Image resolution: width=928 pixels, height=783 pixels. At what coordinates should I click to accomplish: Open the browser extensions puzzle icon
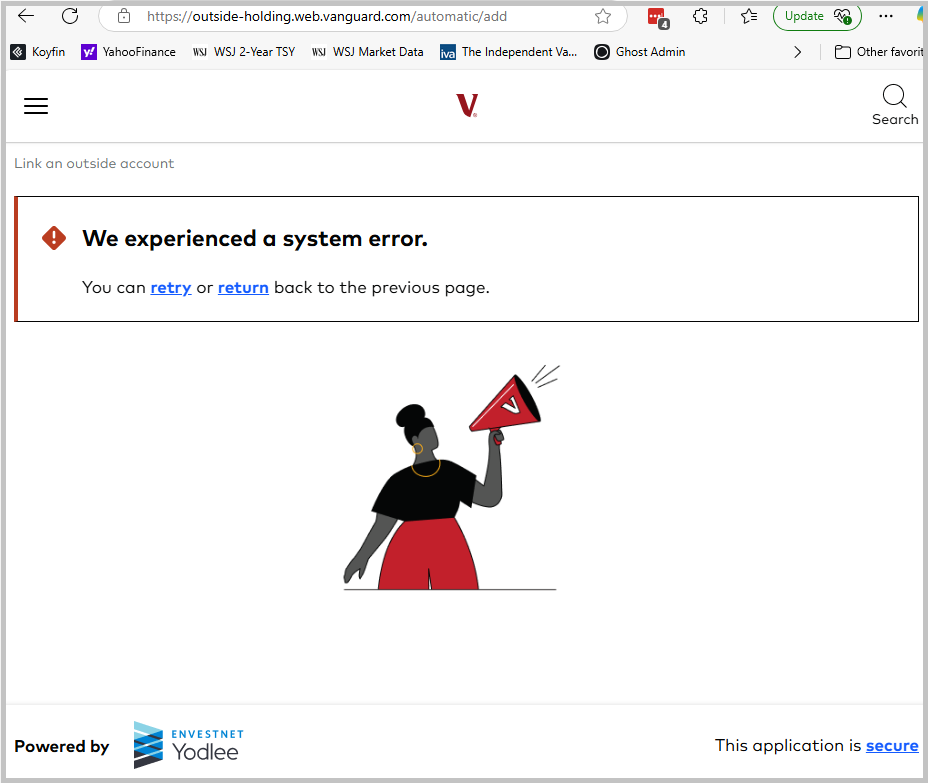700,17
